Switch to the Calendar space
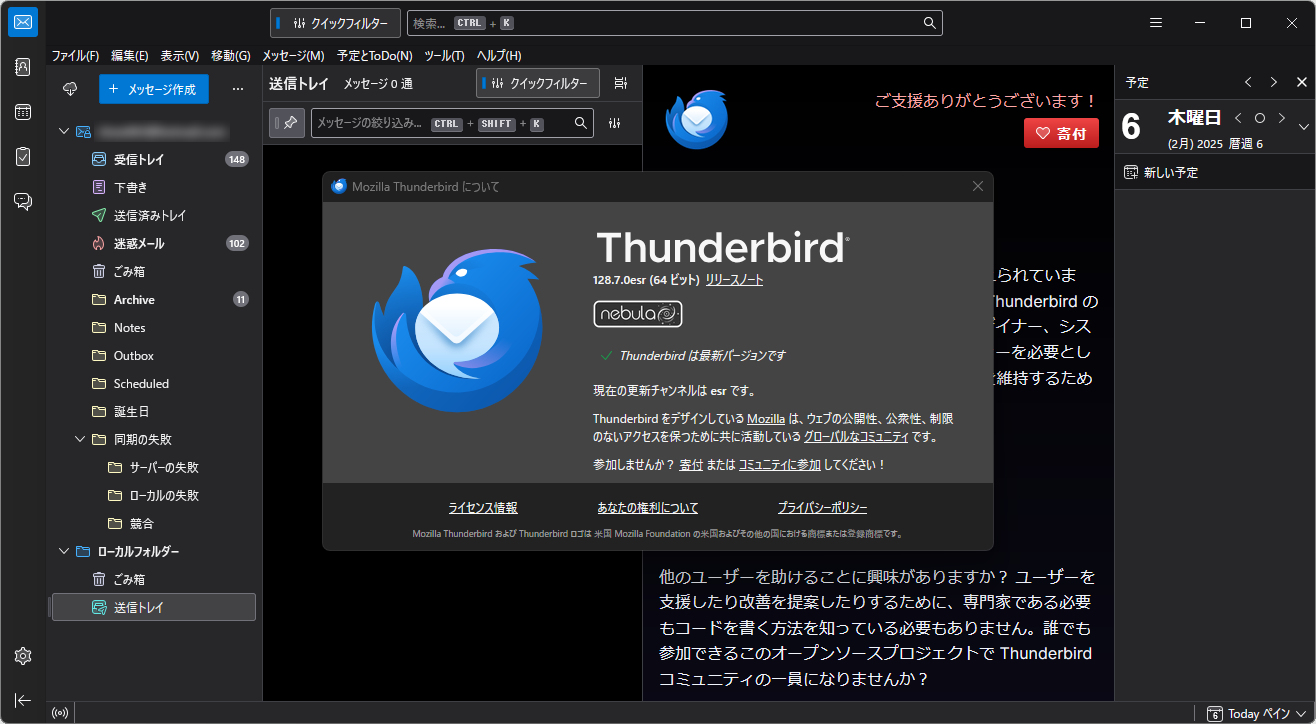 22,112
